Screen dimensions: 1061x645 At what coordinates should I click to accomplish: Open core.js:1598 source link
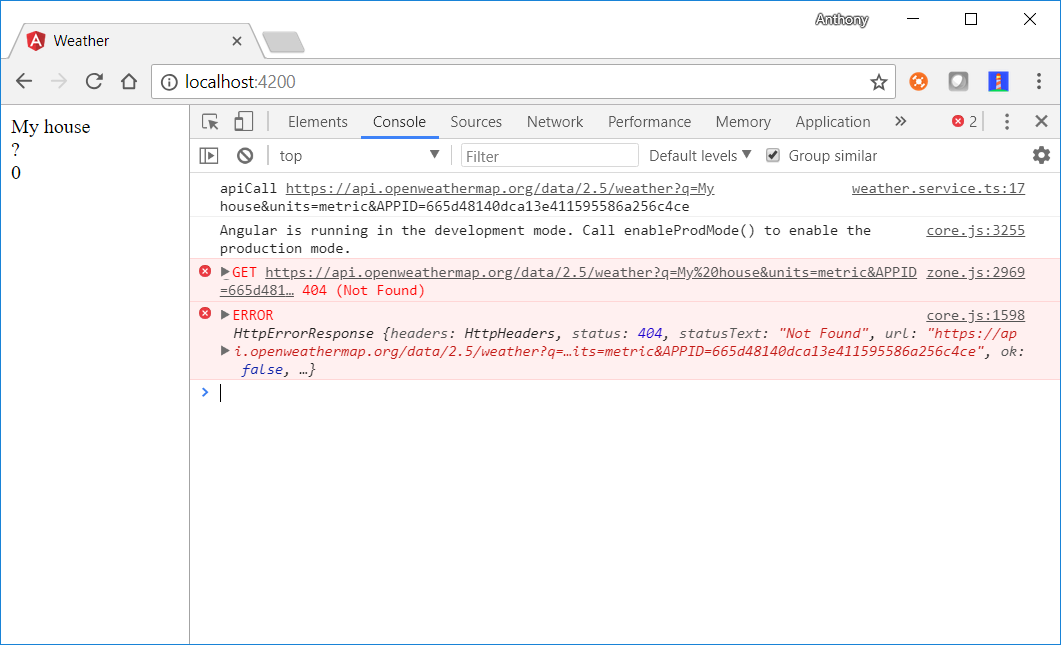click(x=975, y=315)
